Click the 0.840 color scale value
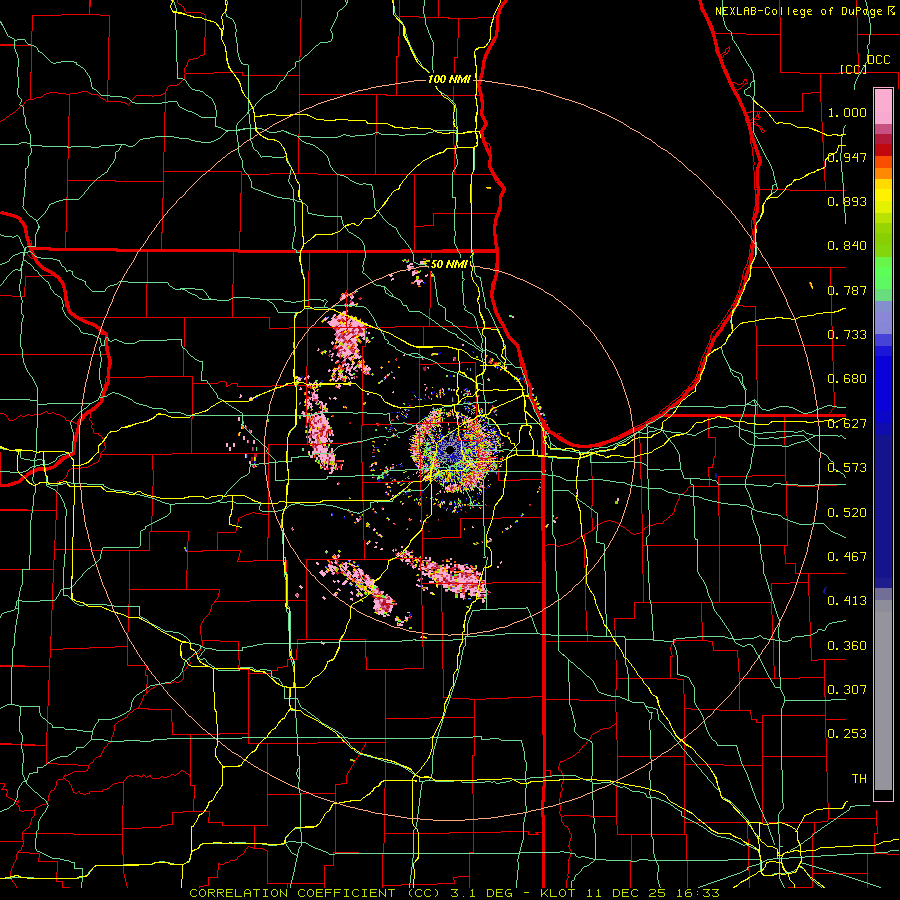The width and height of the screenshot is (900, 900). (x=847, y=246)
